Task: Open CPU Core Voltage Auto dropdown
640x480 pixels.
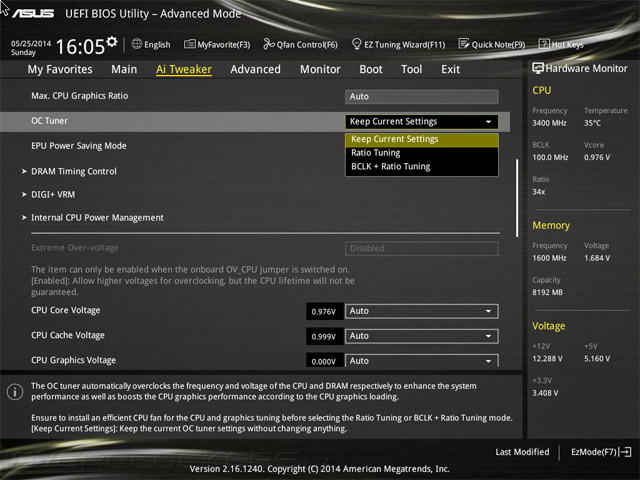Action: click(x=422, y=311)
